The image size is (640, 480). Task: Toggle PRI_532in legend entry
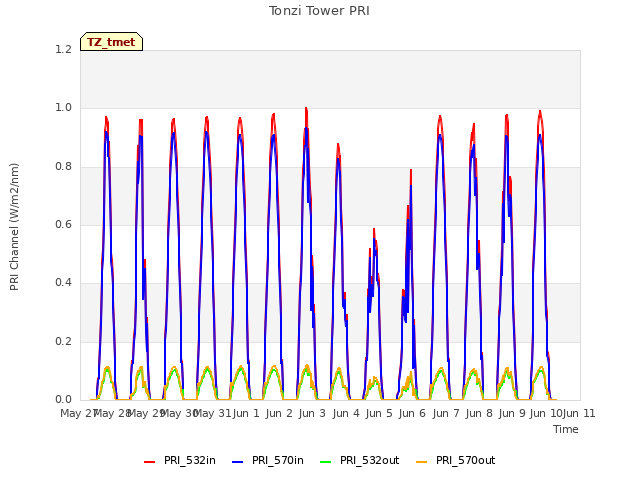[180, 460]
